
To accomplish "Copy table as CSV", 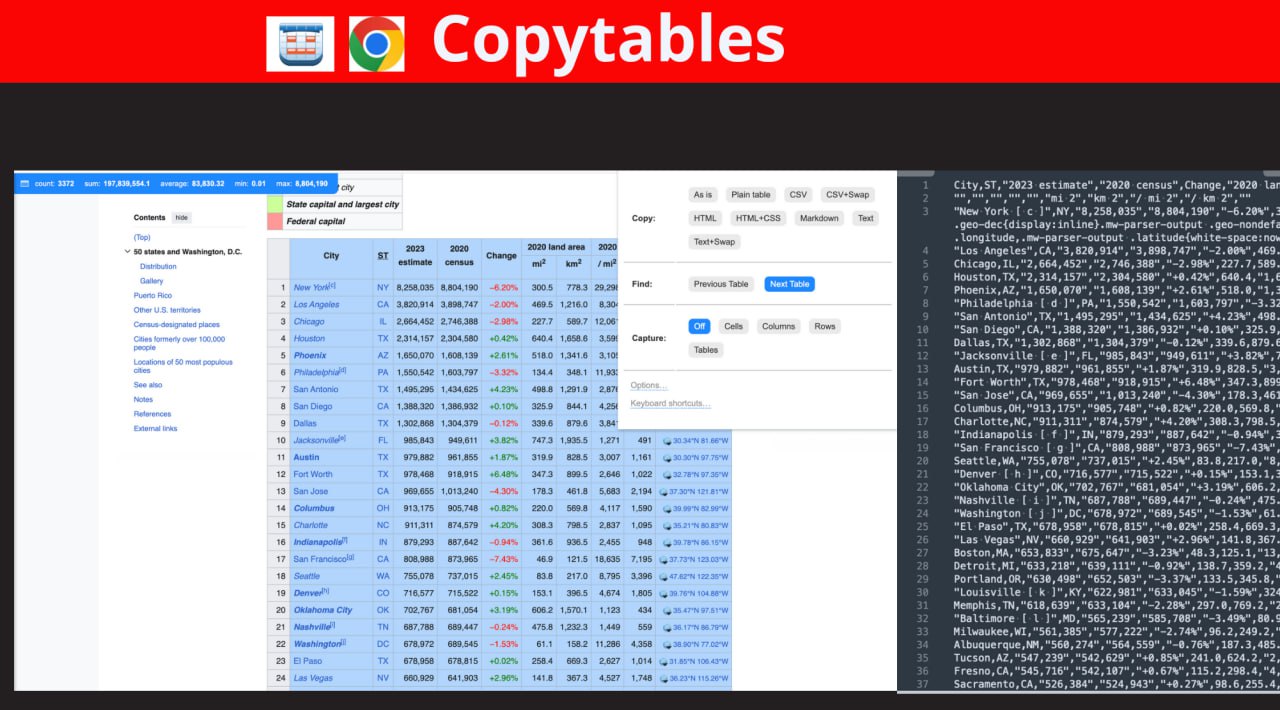I will [796, 194].
